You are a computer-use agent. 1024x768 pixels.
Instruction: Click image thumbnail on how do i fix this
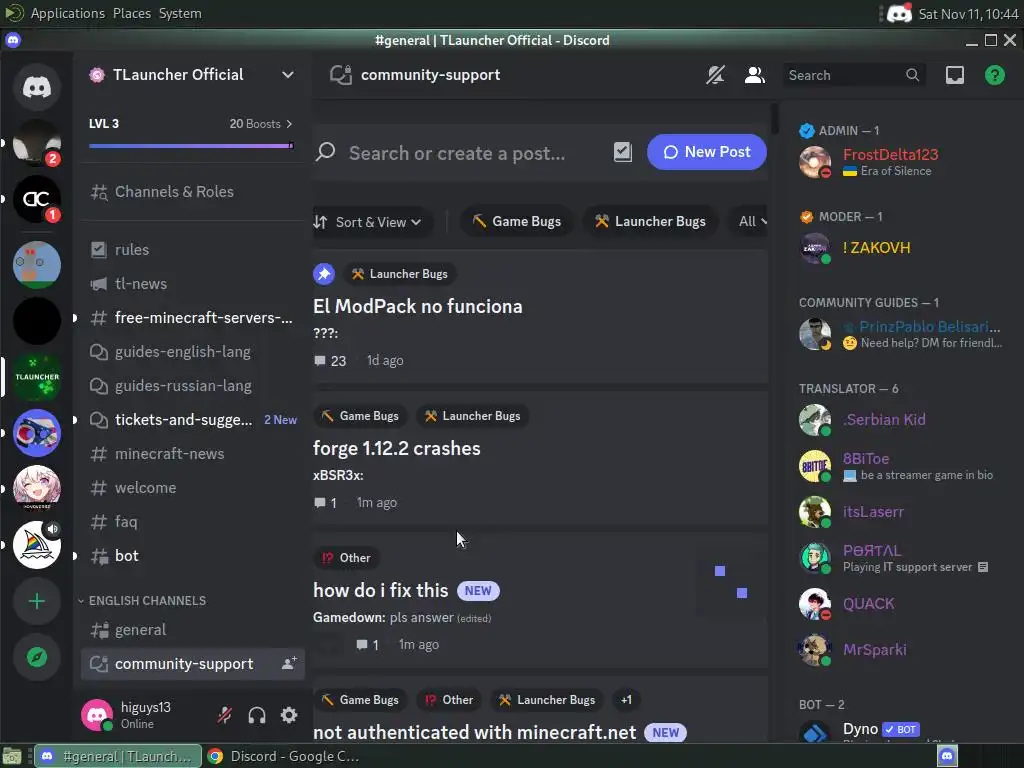[729, 583]
